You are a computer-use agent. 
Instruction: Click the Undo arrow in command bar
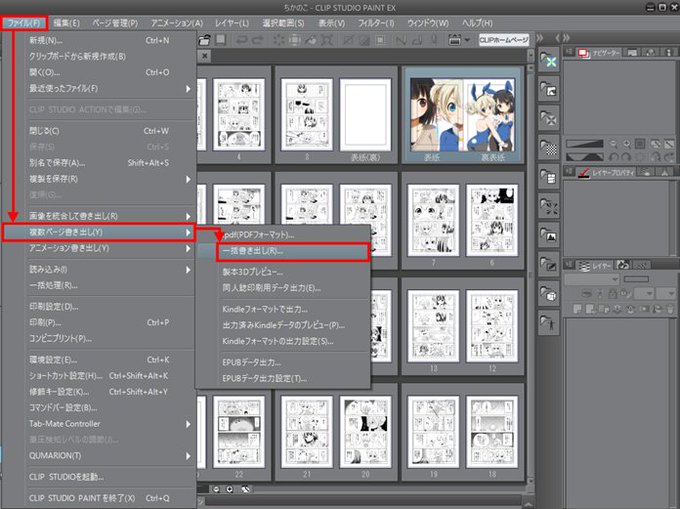(242, 40)
